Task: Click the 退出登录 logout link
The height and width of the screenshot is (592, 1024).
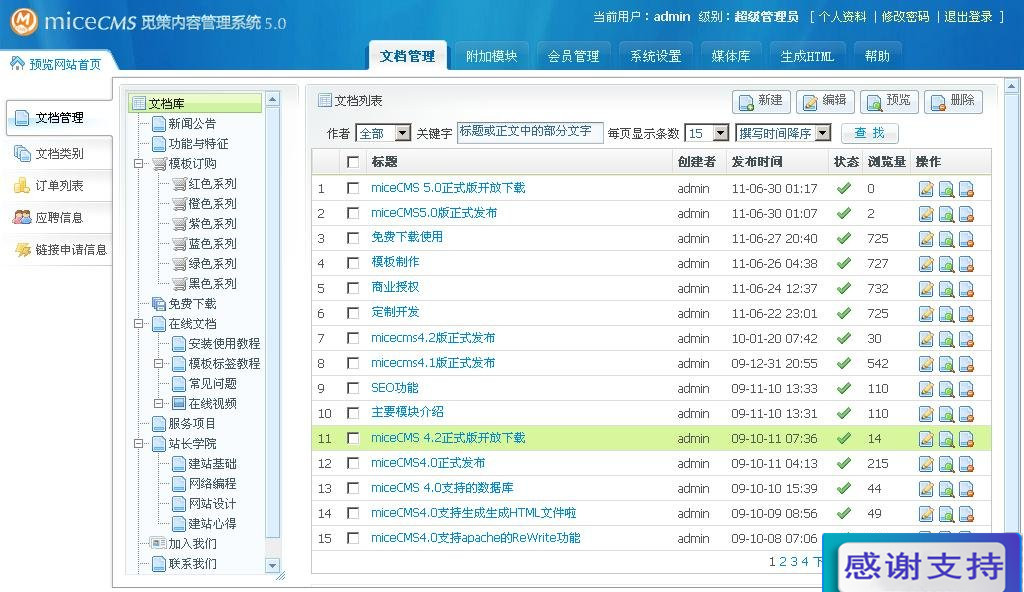Action: (x=968, y=17)
